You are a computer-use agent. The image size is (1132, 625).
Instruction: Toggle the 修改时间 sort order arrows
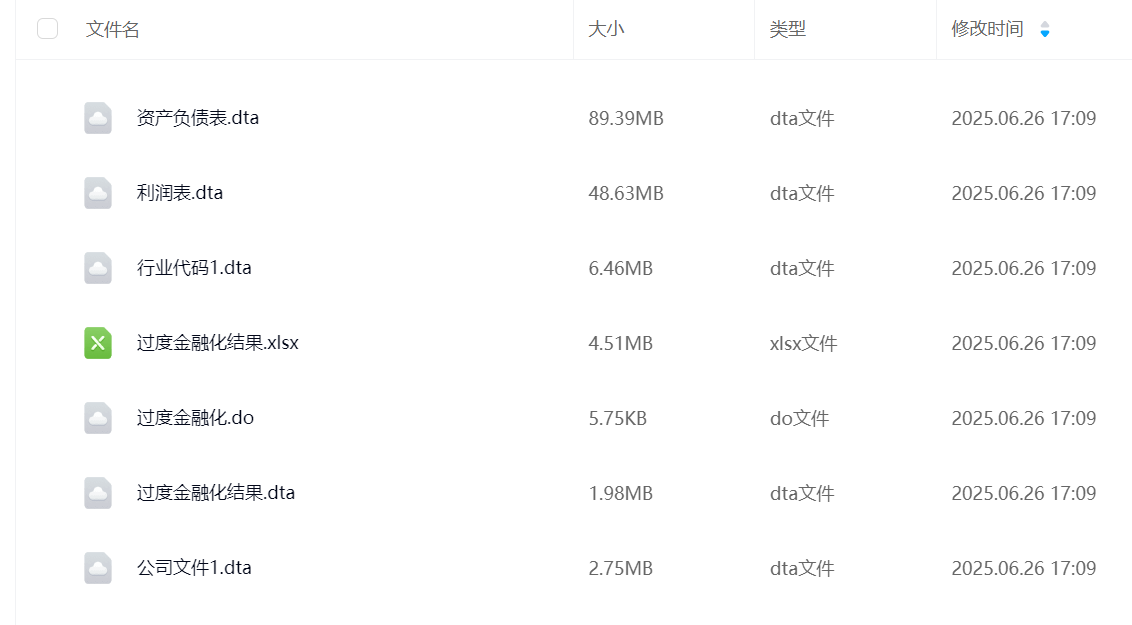pos(1045,30)
